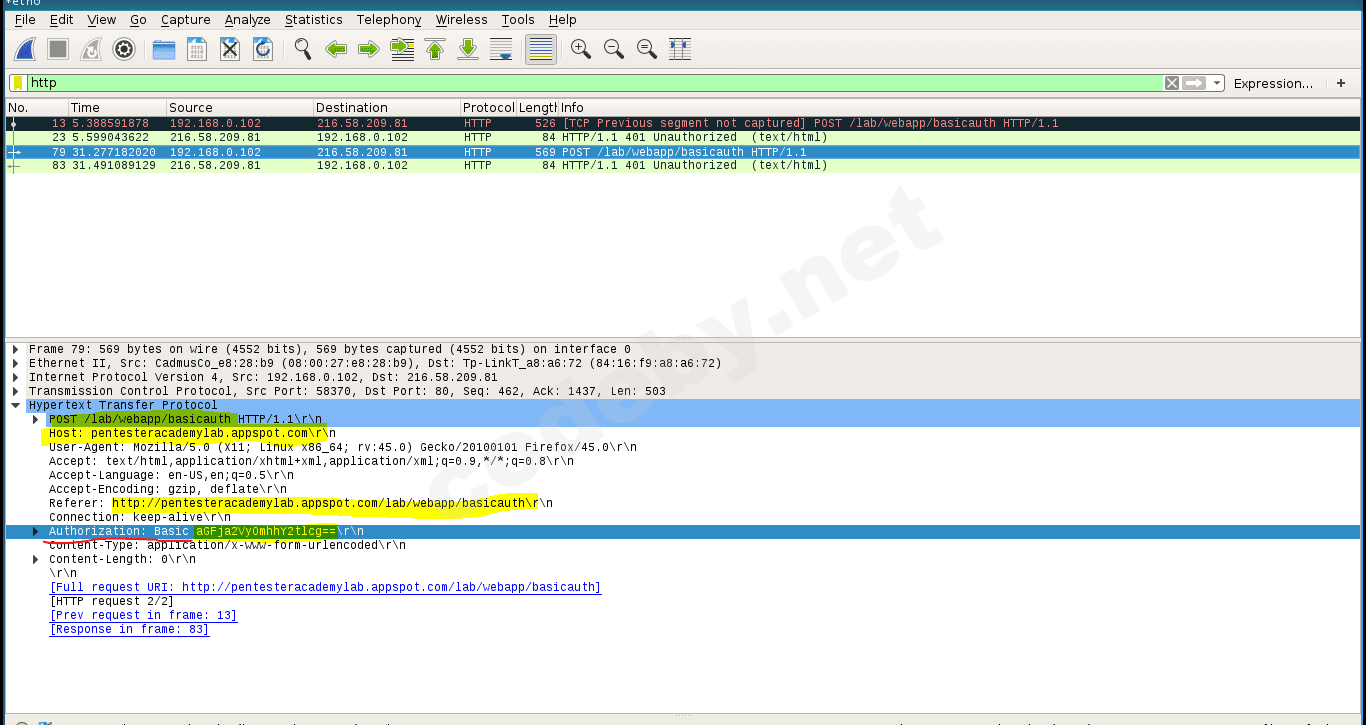The image size is (1366, 725).
Task: Select packet 23 401 Unauthorized row
Action: (x=683, y=138)
